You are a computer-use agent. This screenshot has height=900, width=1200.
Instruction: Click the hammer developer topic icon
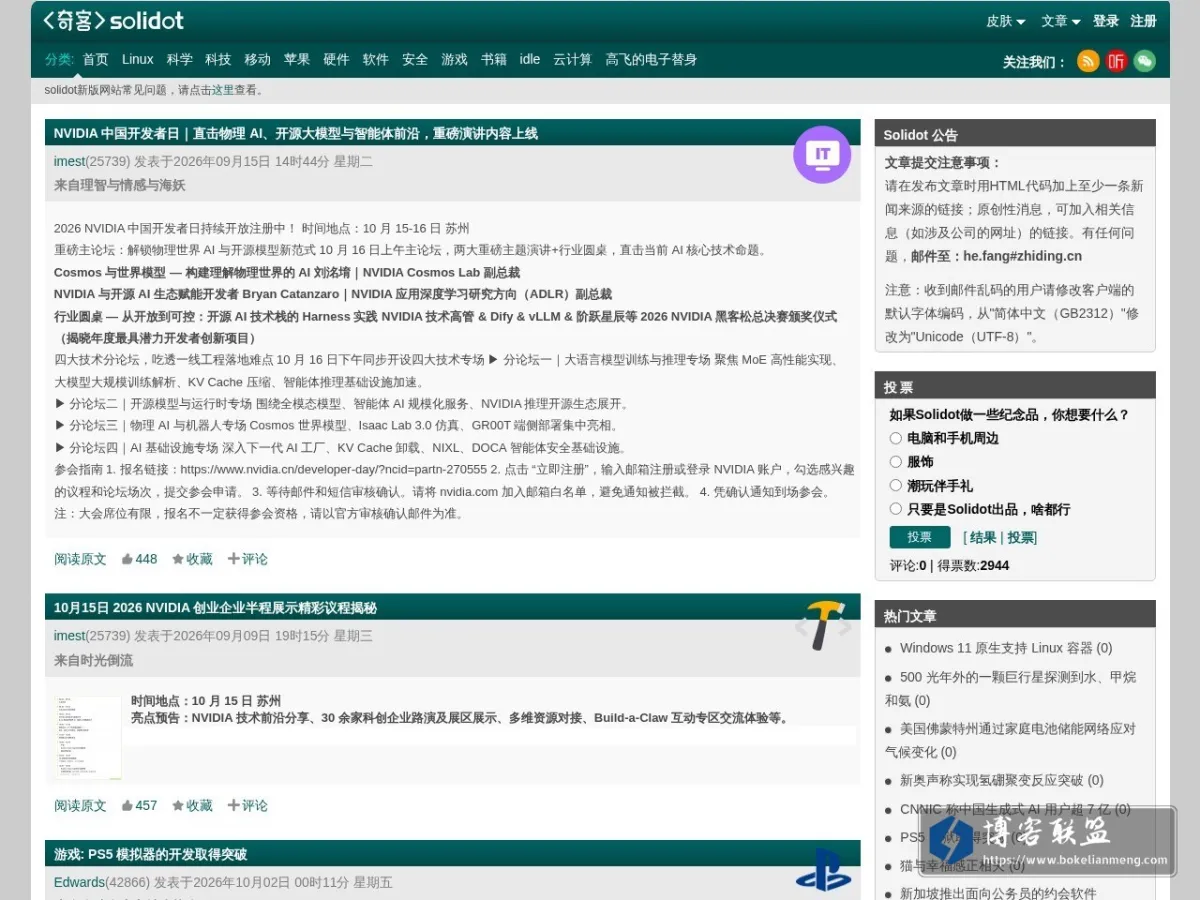(824, 626)
